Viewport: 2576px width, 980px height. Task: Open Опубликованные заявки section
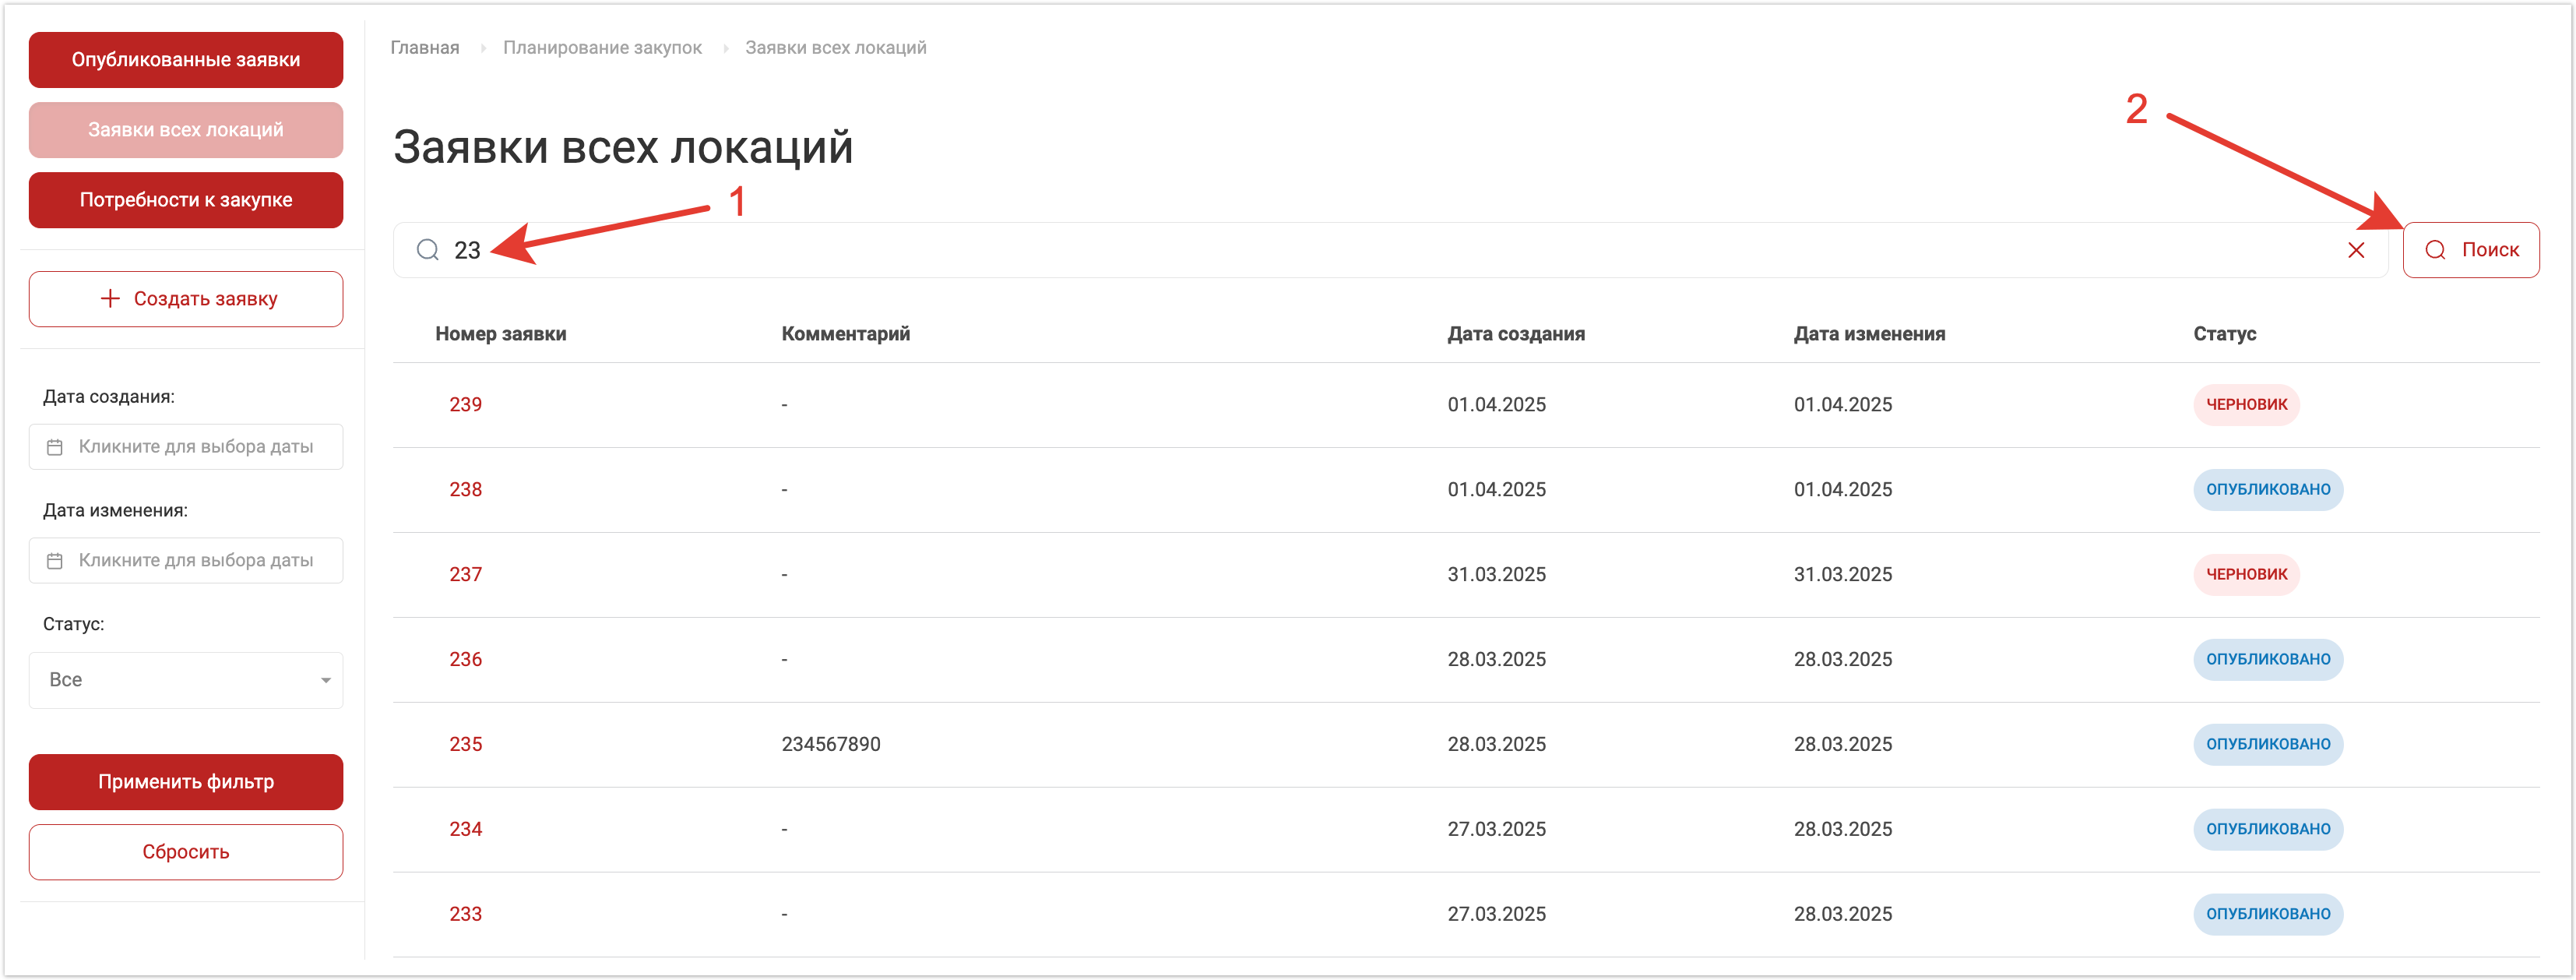[186, 60]
